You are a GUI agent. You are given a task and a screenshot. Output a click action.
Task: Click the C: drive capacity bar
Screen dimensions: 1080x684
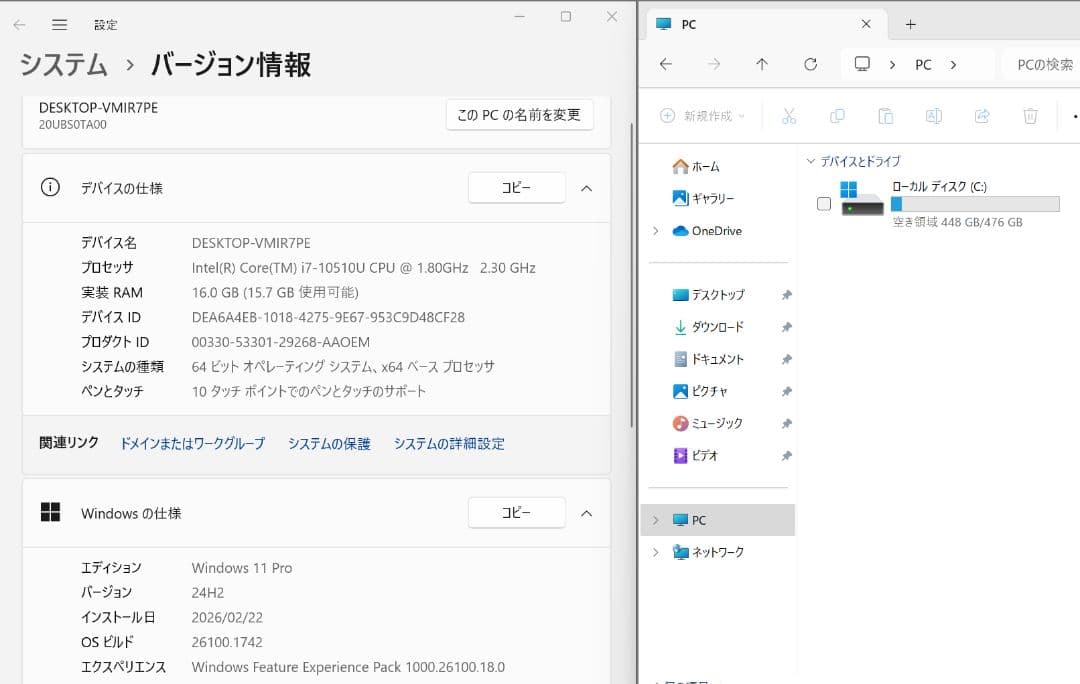pos(975,204)
